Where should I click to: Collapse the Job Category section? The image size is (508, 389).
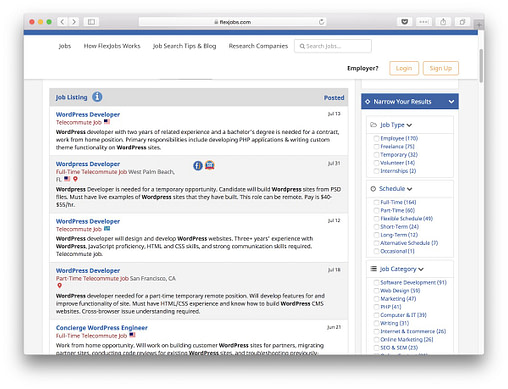[x=421, y=269]
